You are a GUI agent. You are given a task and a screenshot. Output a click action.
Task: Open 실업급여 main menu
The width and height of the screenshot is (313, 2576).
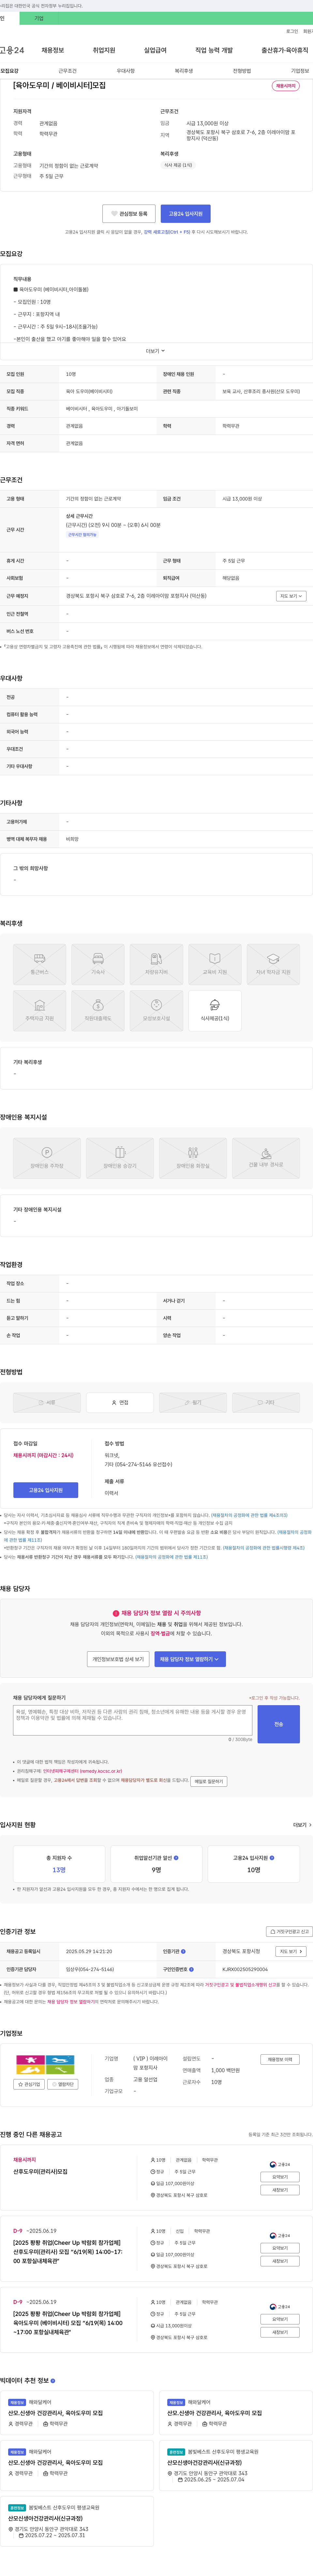155,50
